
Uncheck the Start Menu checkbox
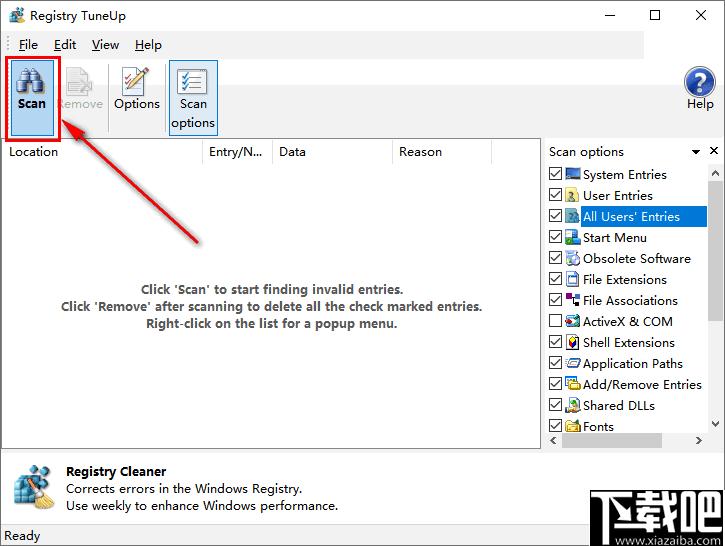coord(555,237)
